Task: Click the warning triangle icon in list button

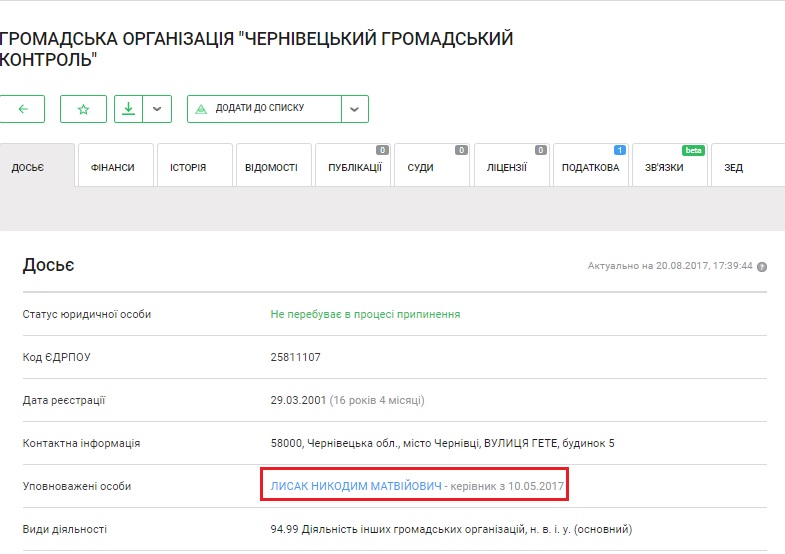Action: point(201,109)
